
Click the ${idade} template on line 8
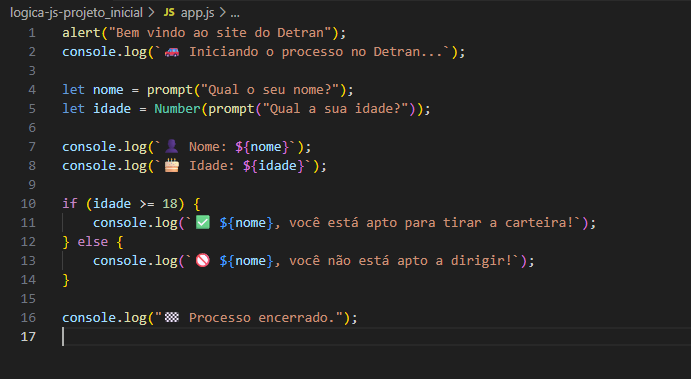tap(274, 166)
